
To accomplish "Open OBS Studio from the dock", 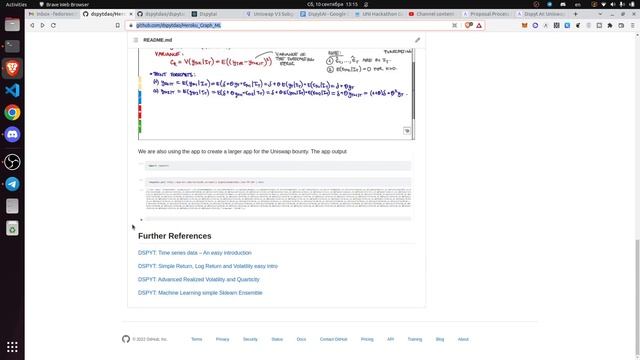I will [x=12, y=162].
